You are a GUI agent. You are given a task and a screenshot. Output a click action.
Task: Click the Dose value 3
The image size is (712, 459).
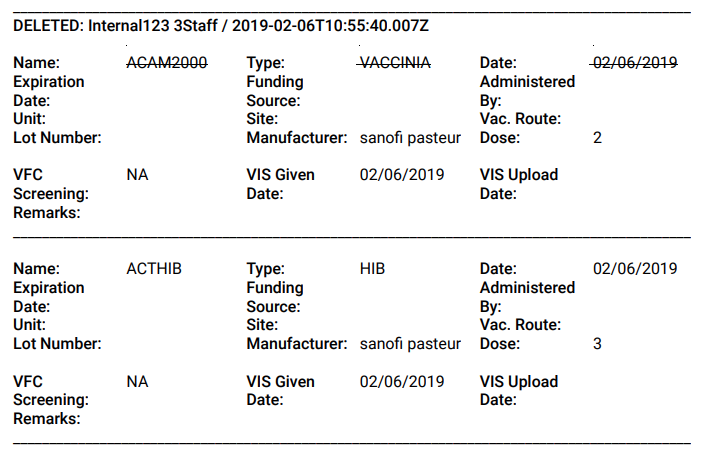pyautogui.click(x=597, y=344)
